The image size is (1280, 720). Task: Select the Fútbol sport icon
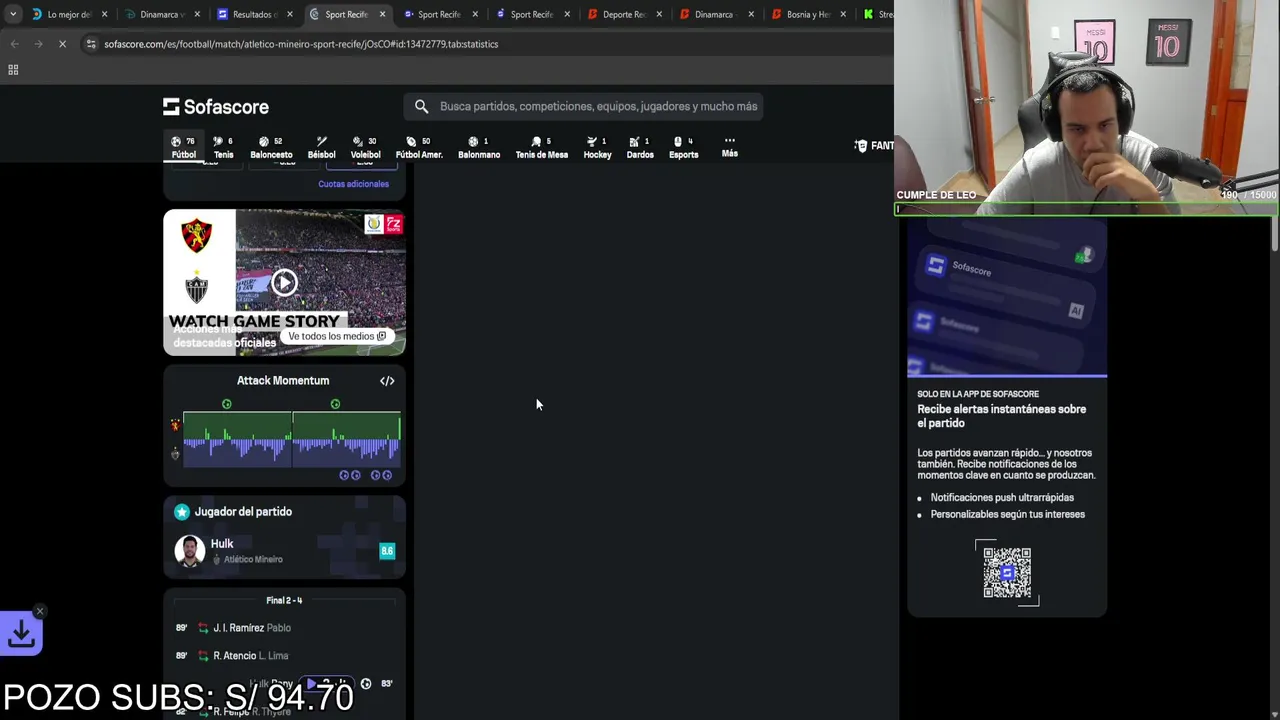coord(184,147)
